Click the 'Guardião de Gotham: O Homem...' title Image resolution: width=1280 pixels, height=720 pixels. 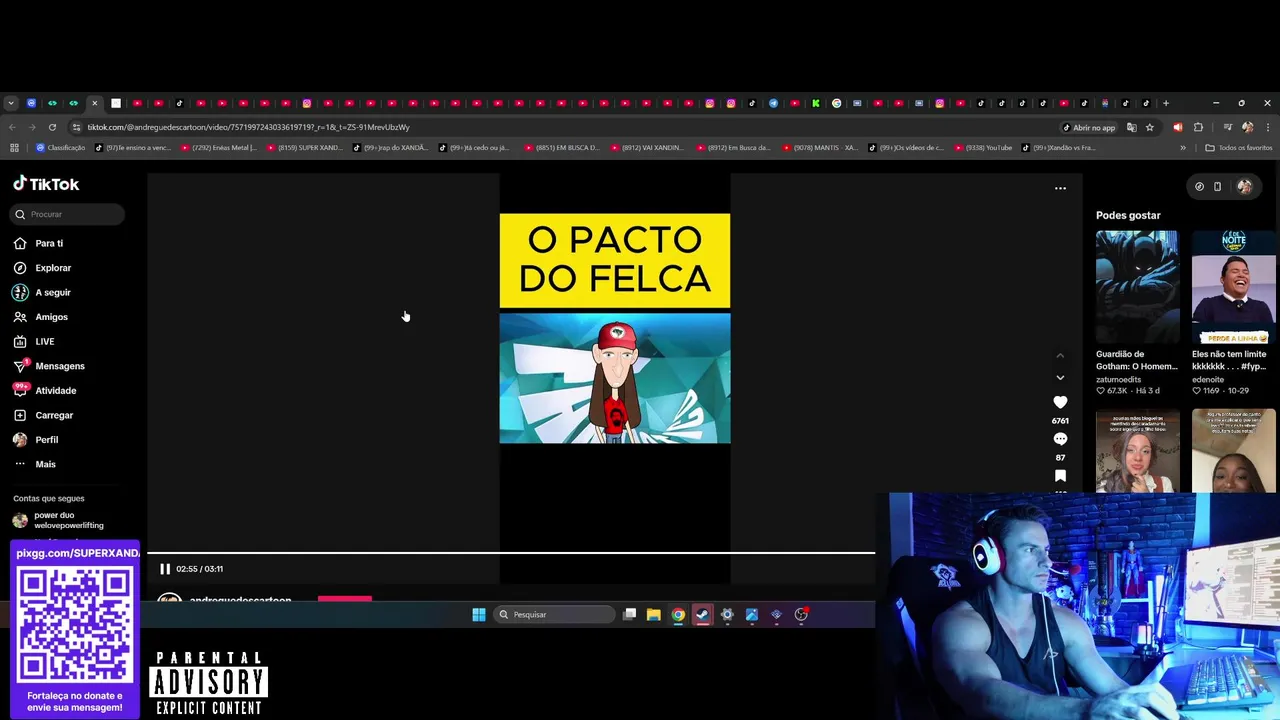[1137, 360]
